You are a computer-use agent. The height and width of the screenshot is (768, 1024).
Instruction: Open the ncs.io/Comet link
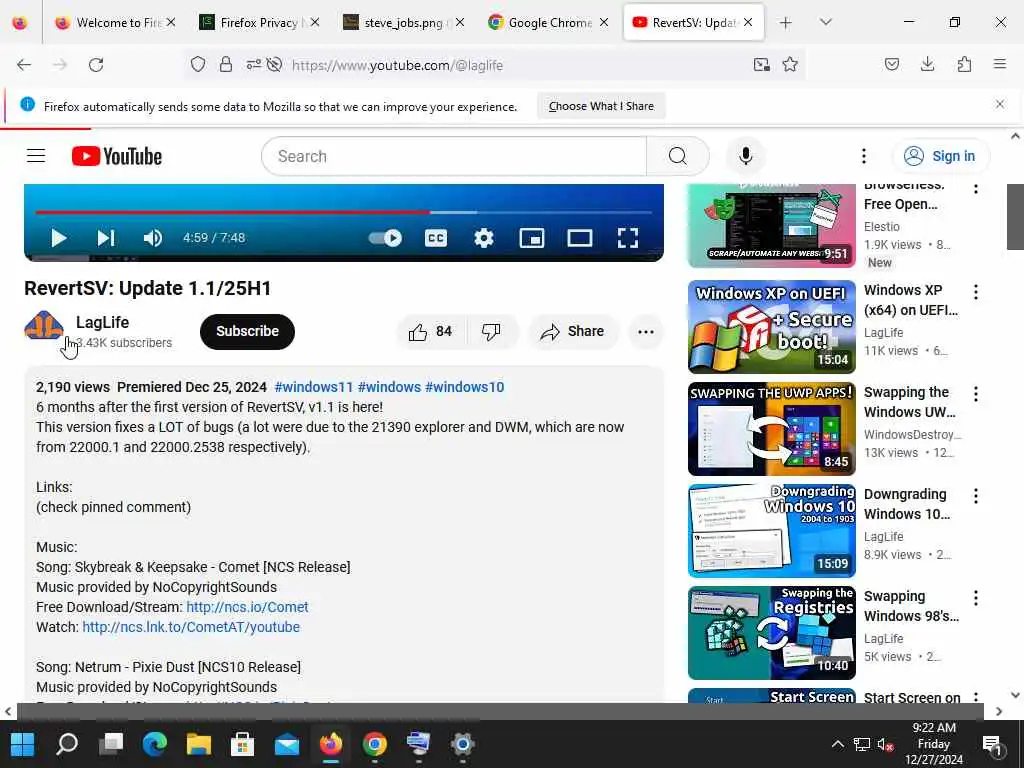(248, 607)
